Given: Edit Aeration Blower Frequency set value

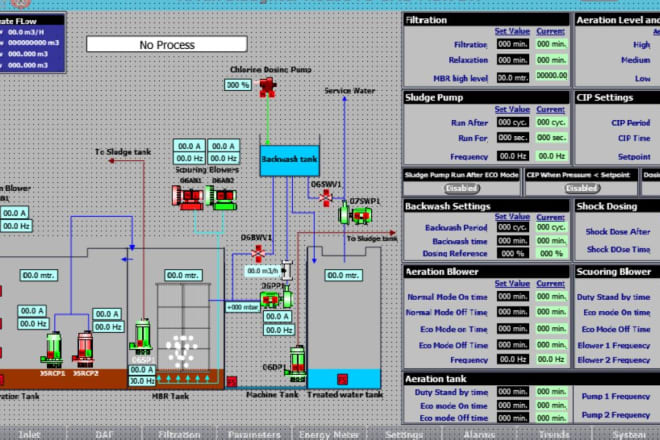Looking at the screenshot, I should point(513,359).
